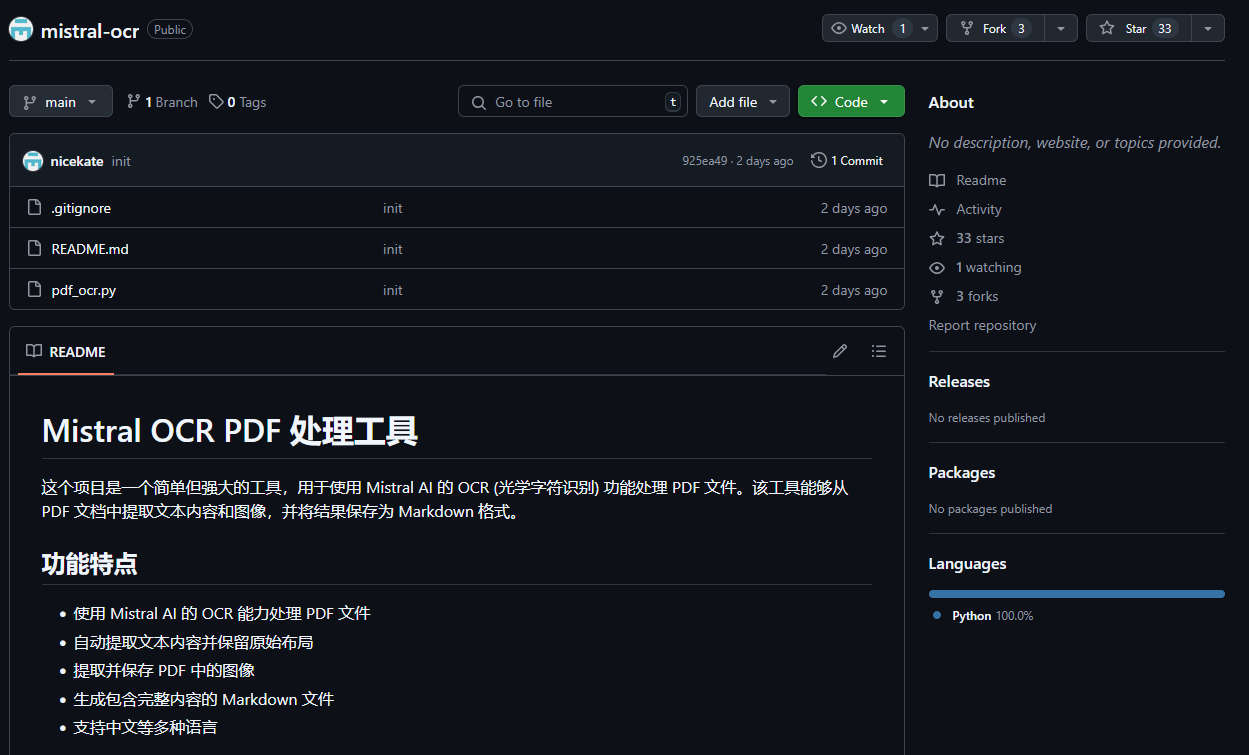
Task: Expand the Add file dropdown
Action: click(743, 101)
